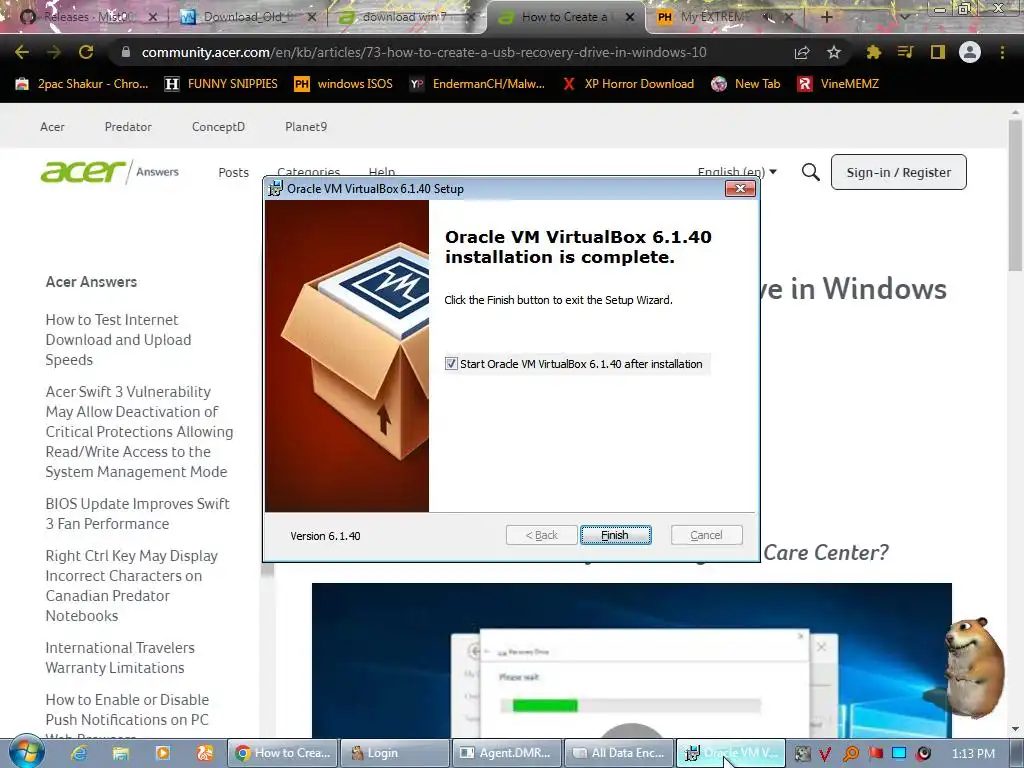Open FUNNY SNIPPIES bookmark
1024x768 pixels.
pyautogui.click(x=221, y=84)
